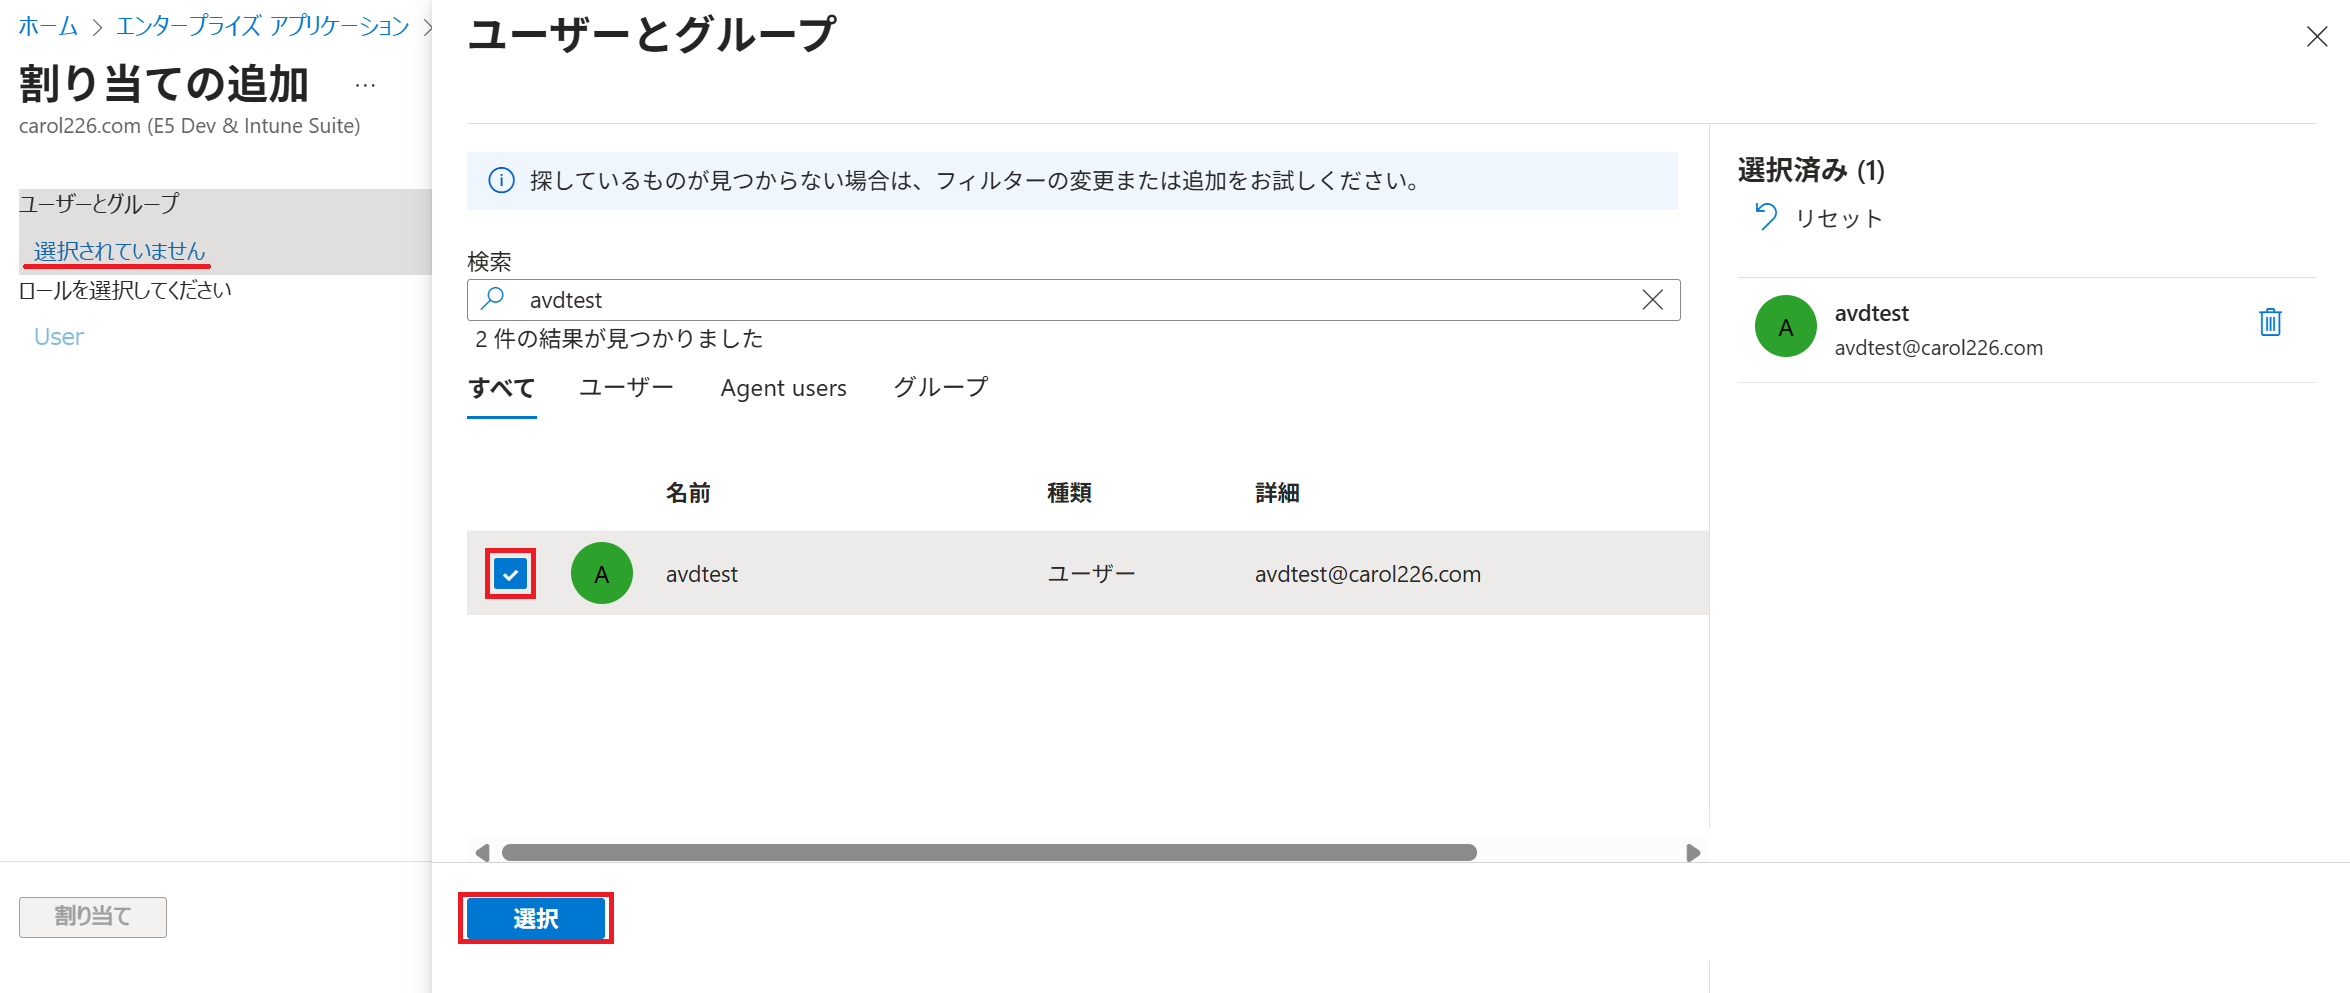Open the 選択されていません link

click(119, 251)
